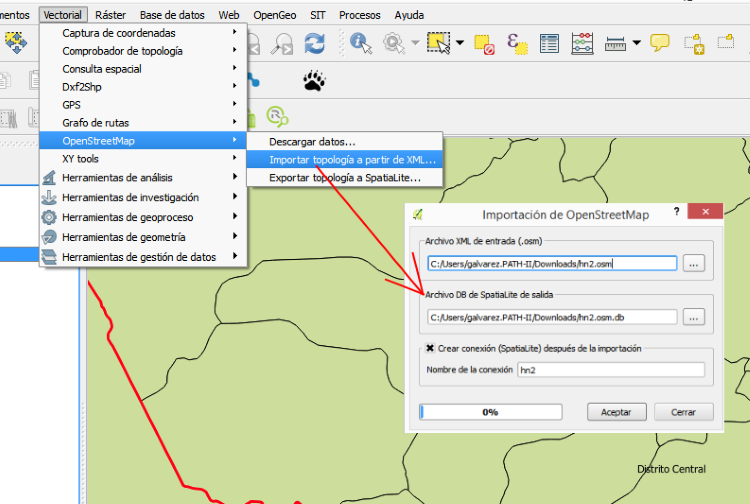Click the black paw print plugin icon

[x=313, y=80]
